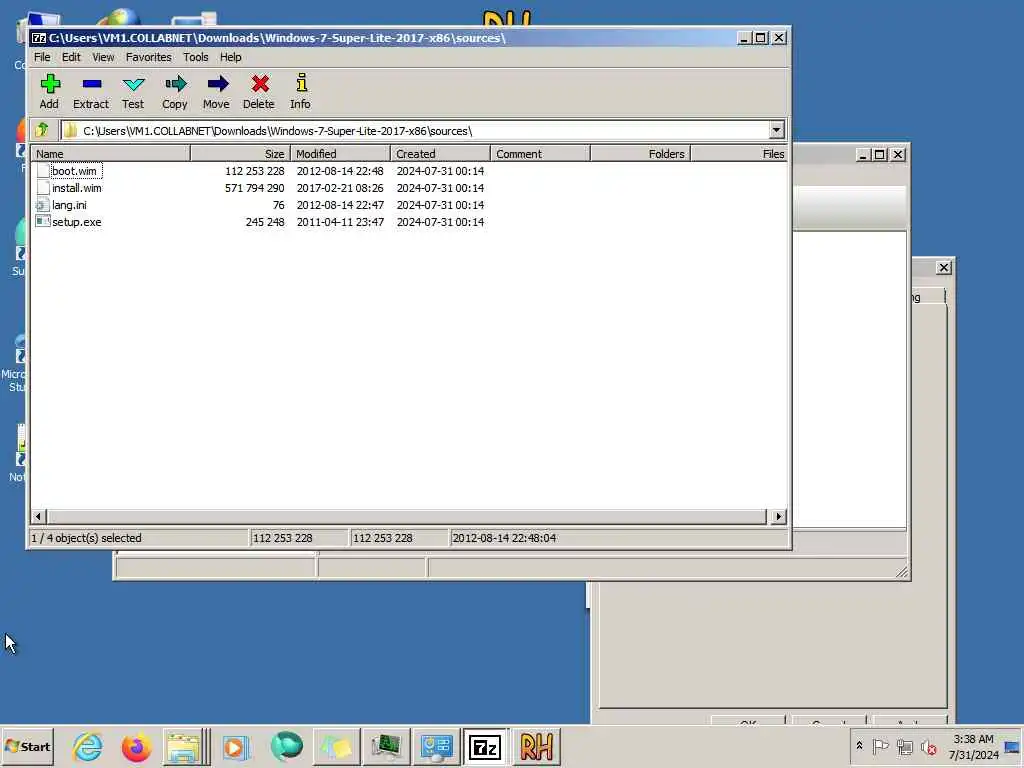Select the setup.exe file name
This screenshot has height=768, width=1024.
pos(77,222)
